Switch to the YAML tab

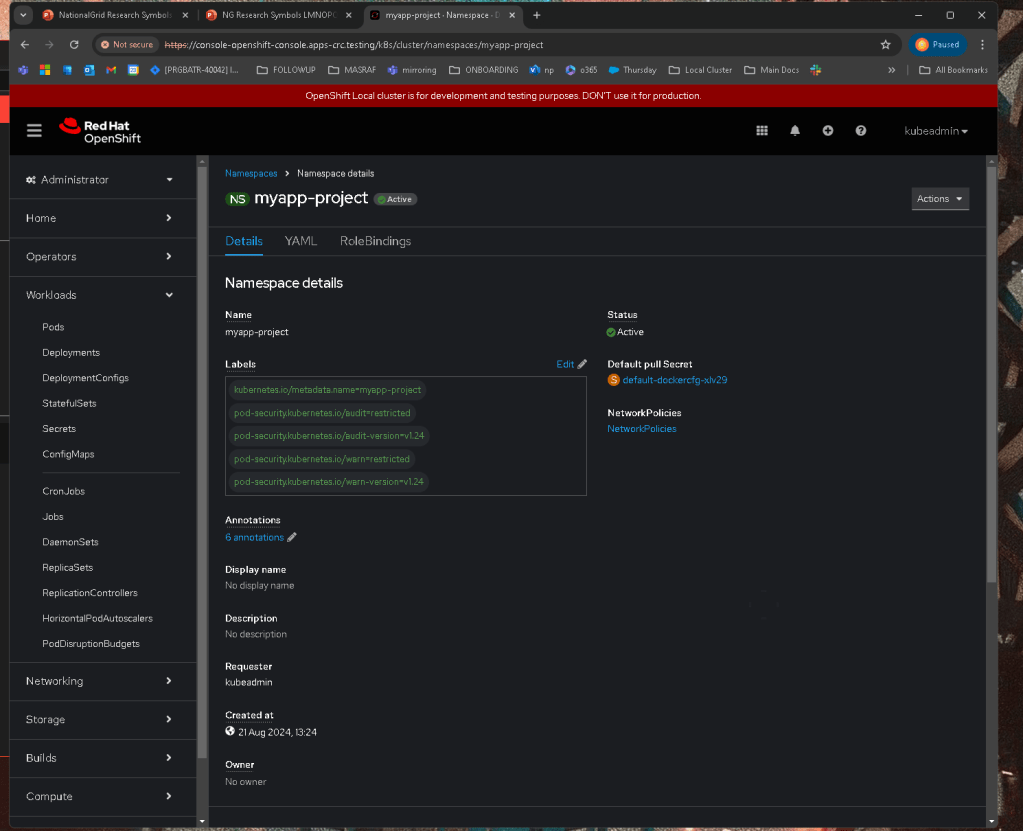pos(300,241)
